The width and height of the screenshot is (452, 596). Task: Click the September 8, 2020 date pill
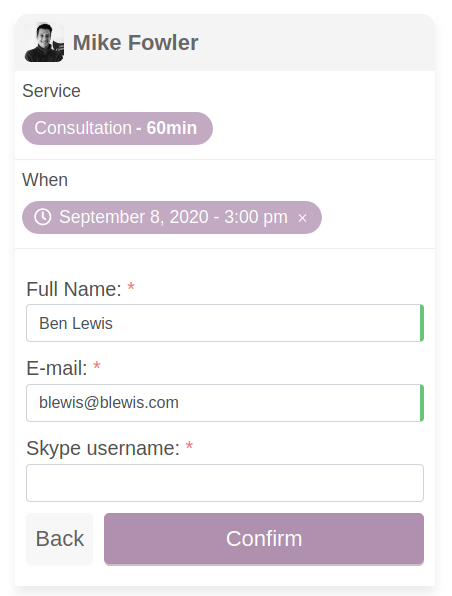tap(172, 217)
